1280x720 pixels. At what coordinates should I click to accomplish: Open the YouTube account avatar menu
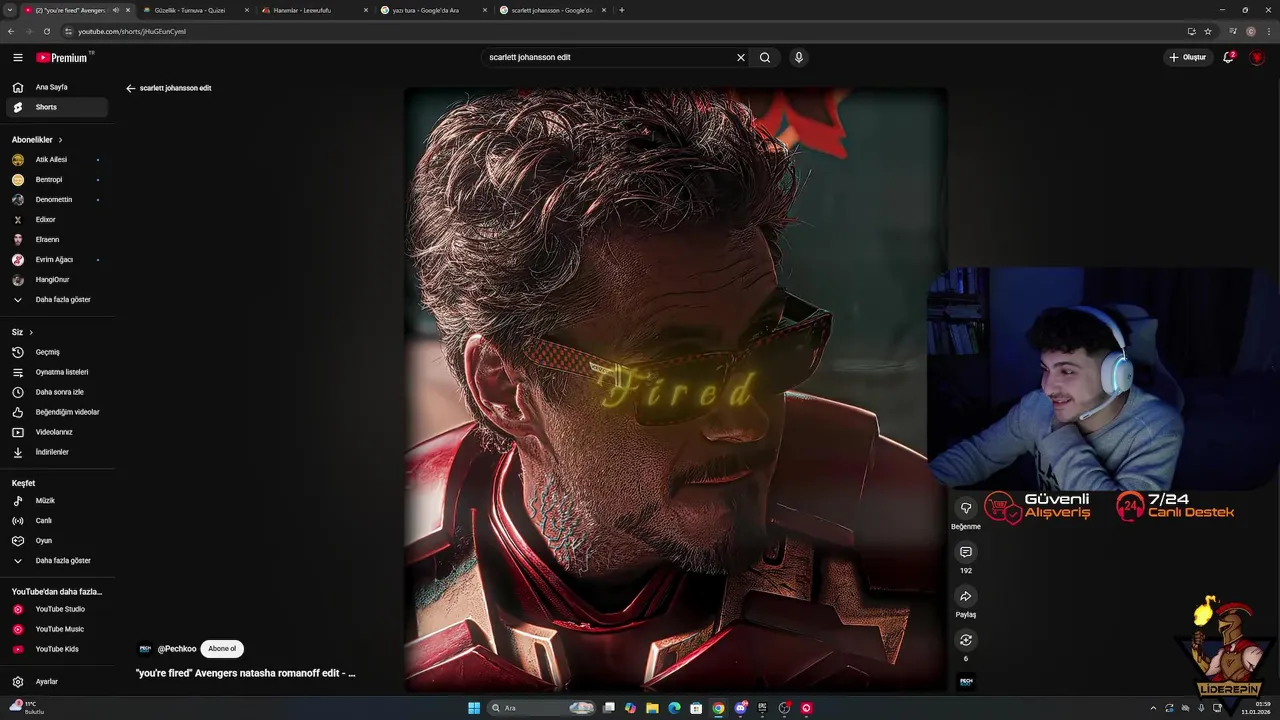point(1257,57)
